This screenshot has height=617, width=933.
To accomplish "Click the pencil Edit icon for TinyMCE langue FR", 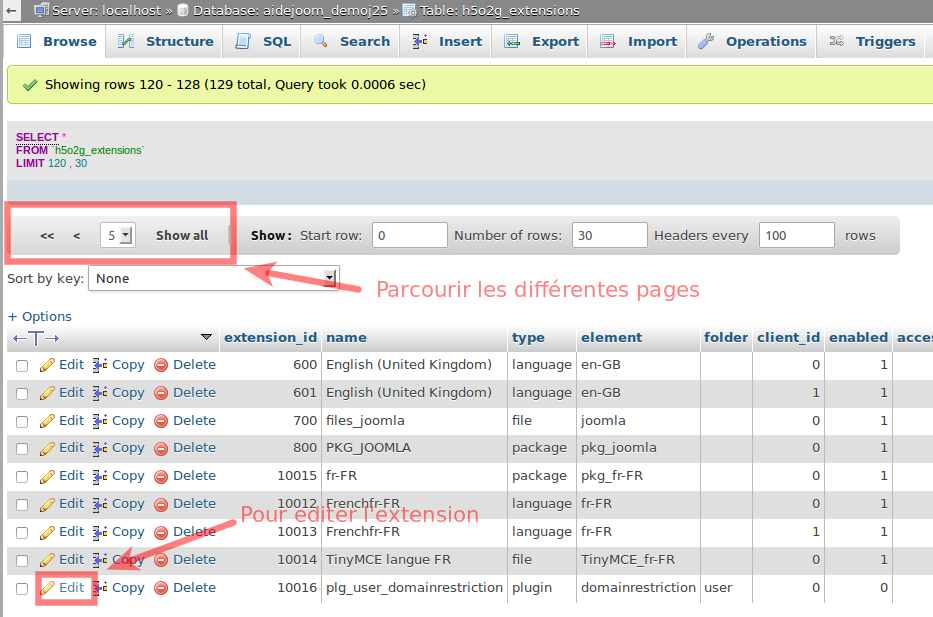I will pos(47,560).
